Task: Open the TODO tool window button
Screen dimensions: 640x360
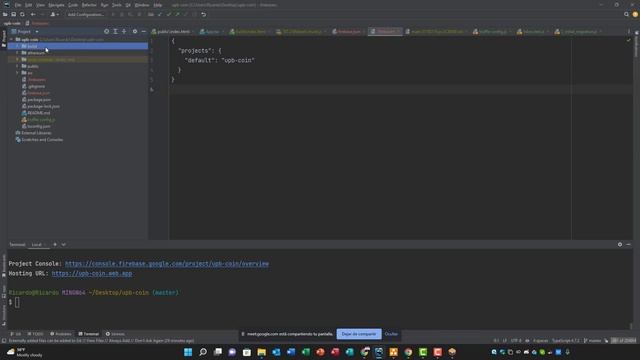Action: pos(35,334)
